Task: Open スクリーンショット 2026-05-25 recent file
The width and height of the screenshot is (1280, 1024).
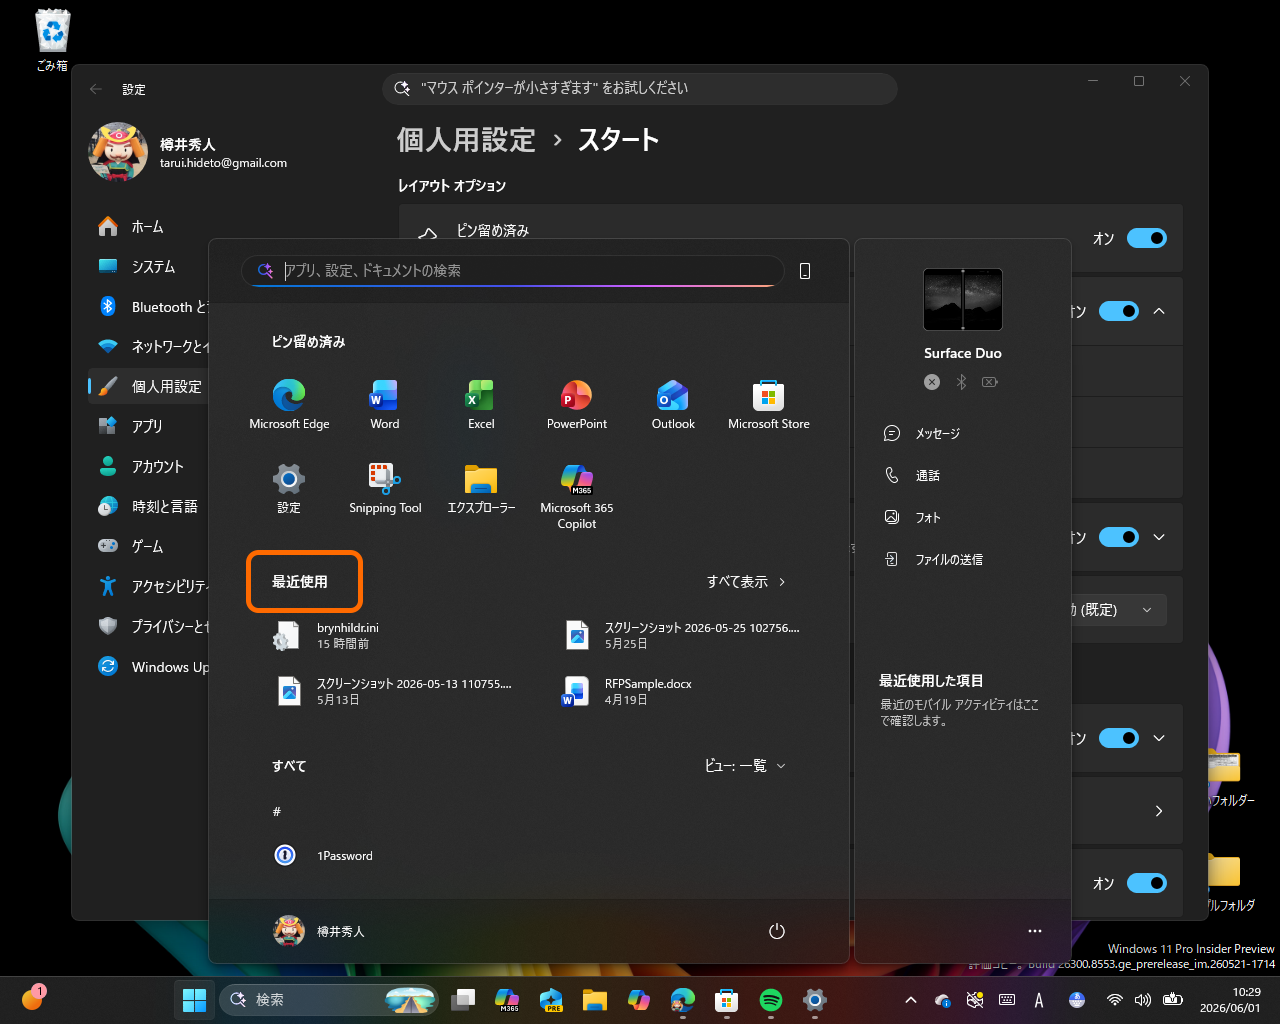Action: click(x=681, y=636)
